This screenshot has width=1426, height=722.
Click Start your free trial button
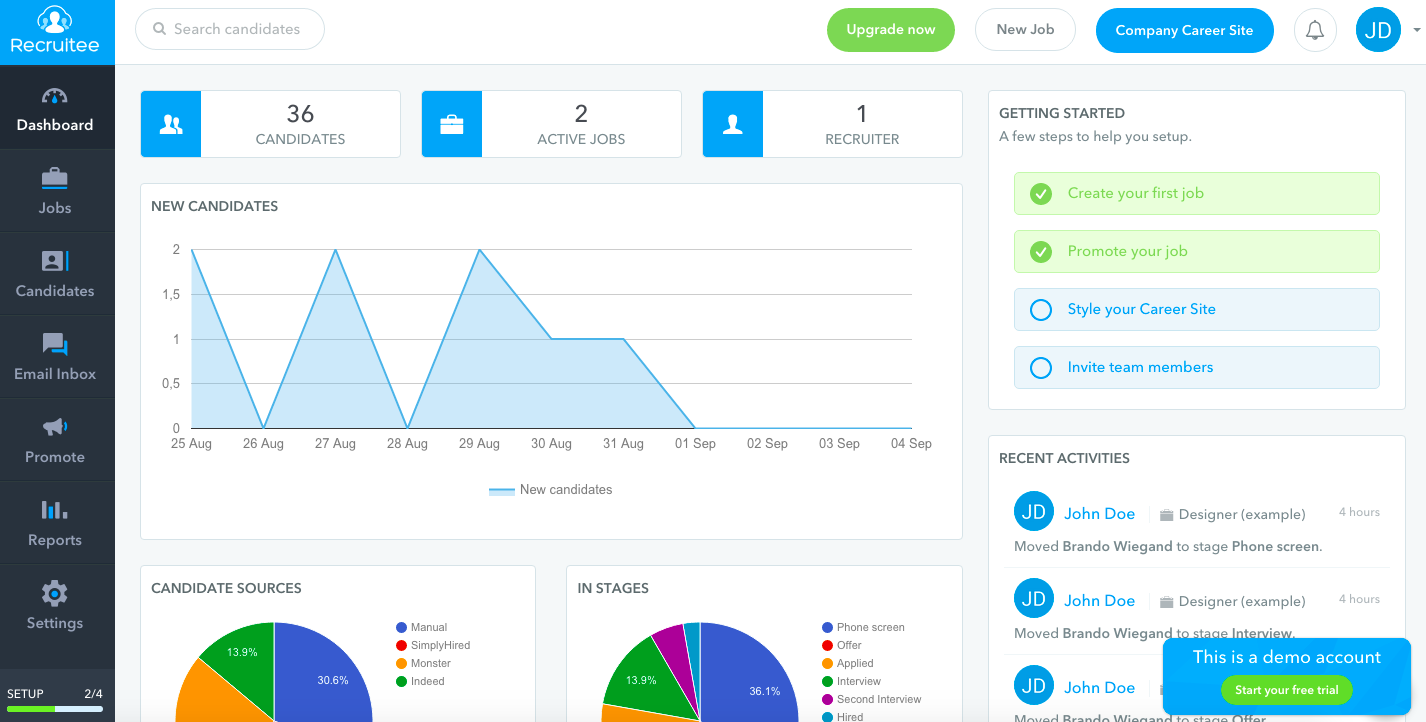(1286, 690)
